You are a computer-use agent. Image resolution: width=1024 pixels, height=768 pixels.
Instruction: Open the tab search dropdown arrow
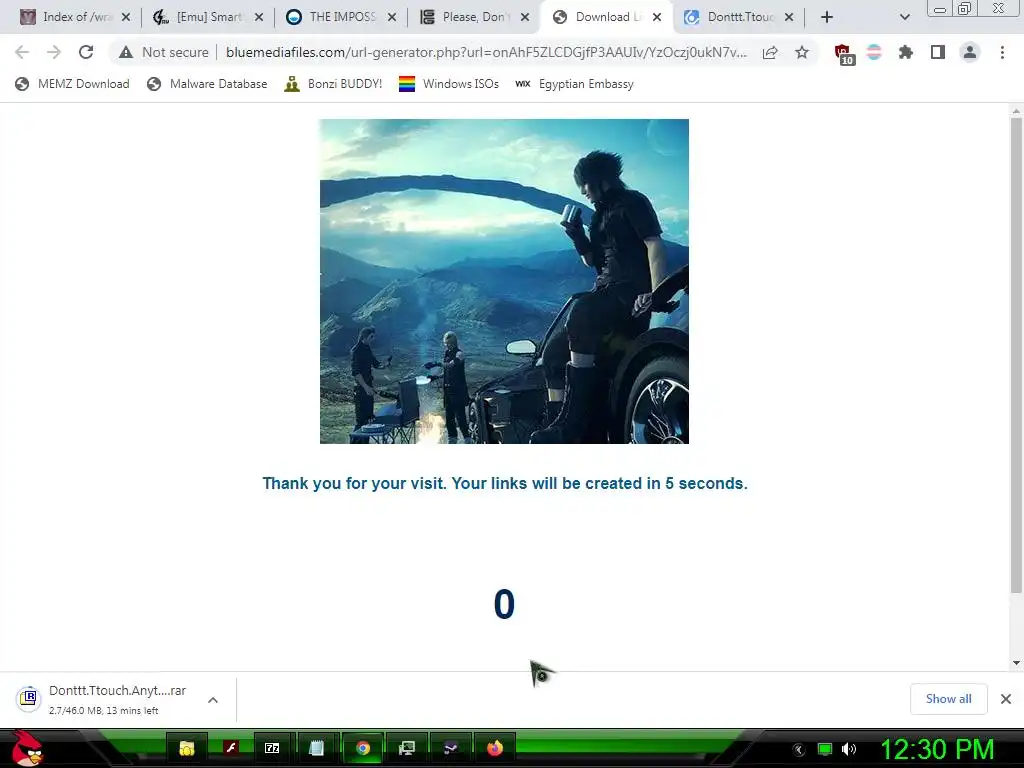(904, 18)
